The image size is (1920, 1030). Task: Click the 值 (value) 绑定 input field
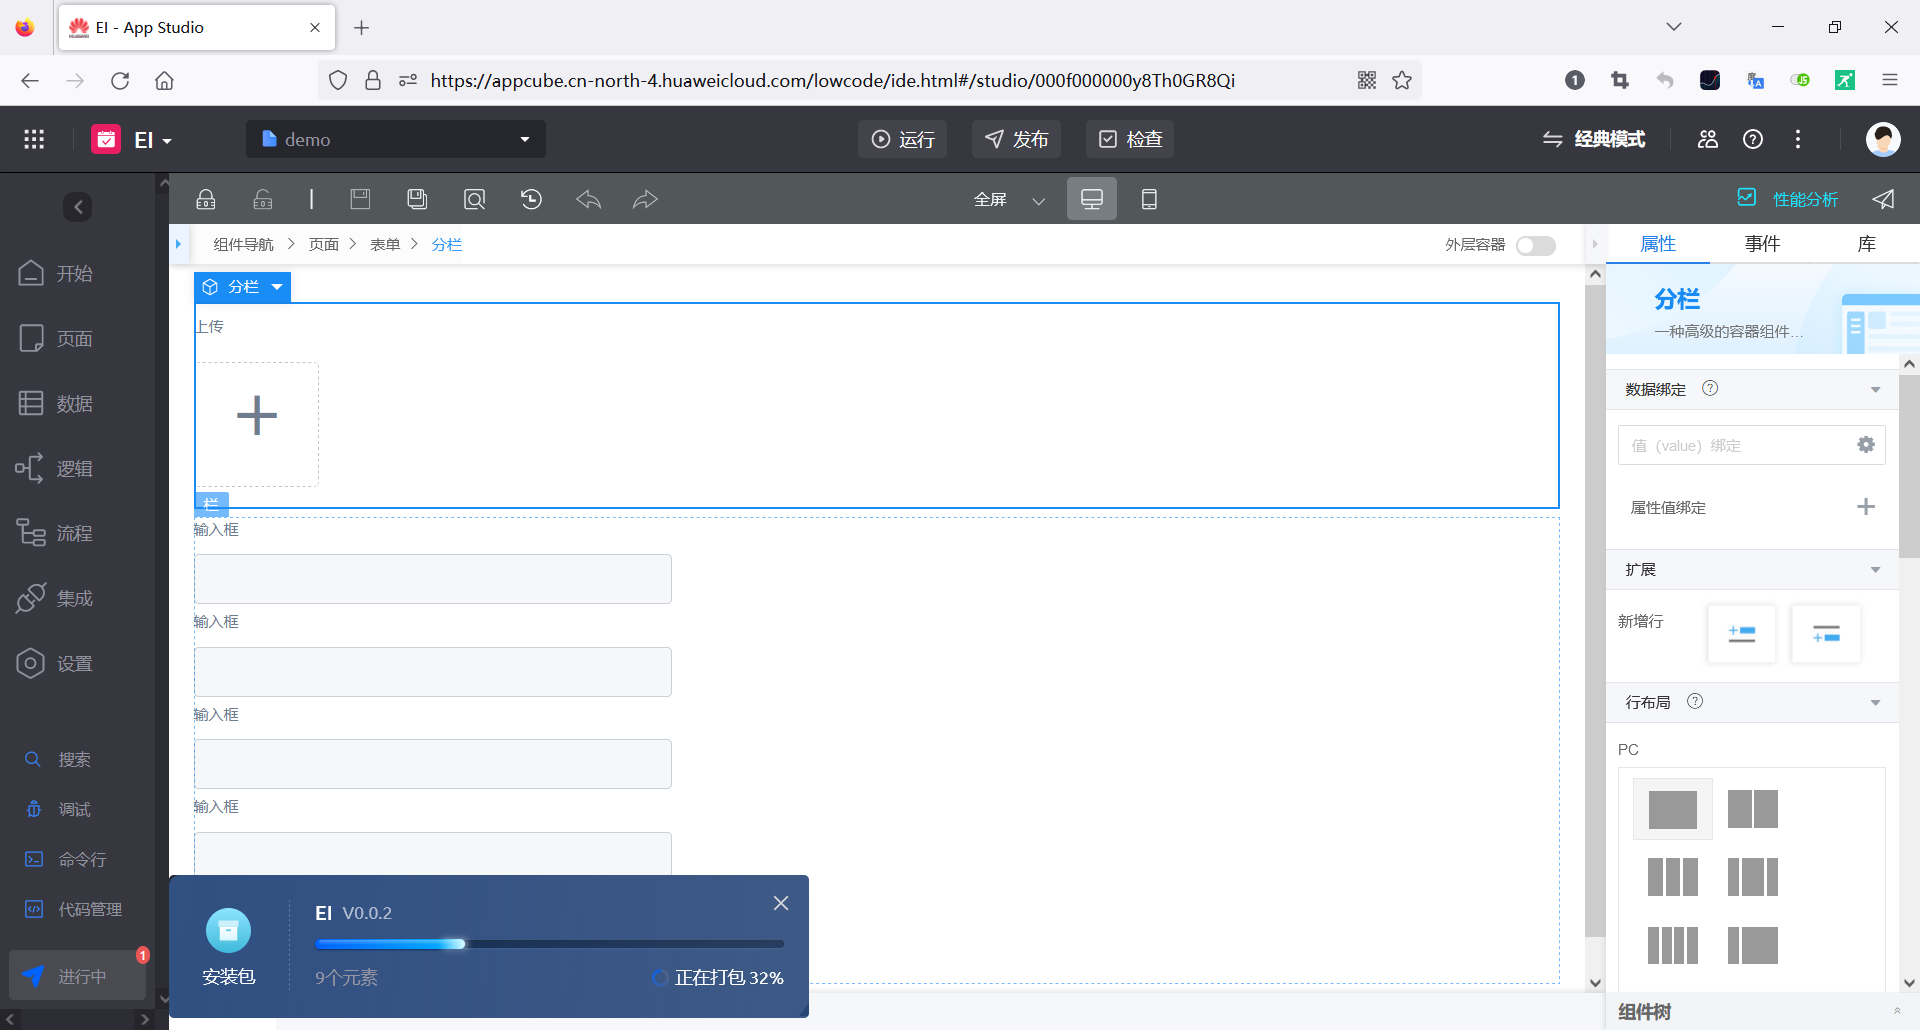1751,445
